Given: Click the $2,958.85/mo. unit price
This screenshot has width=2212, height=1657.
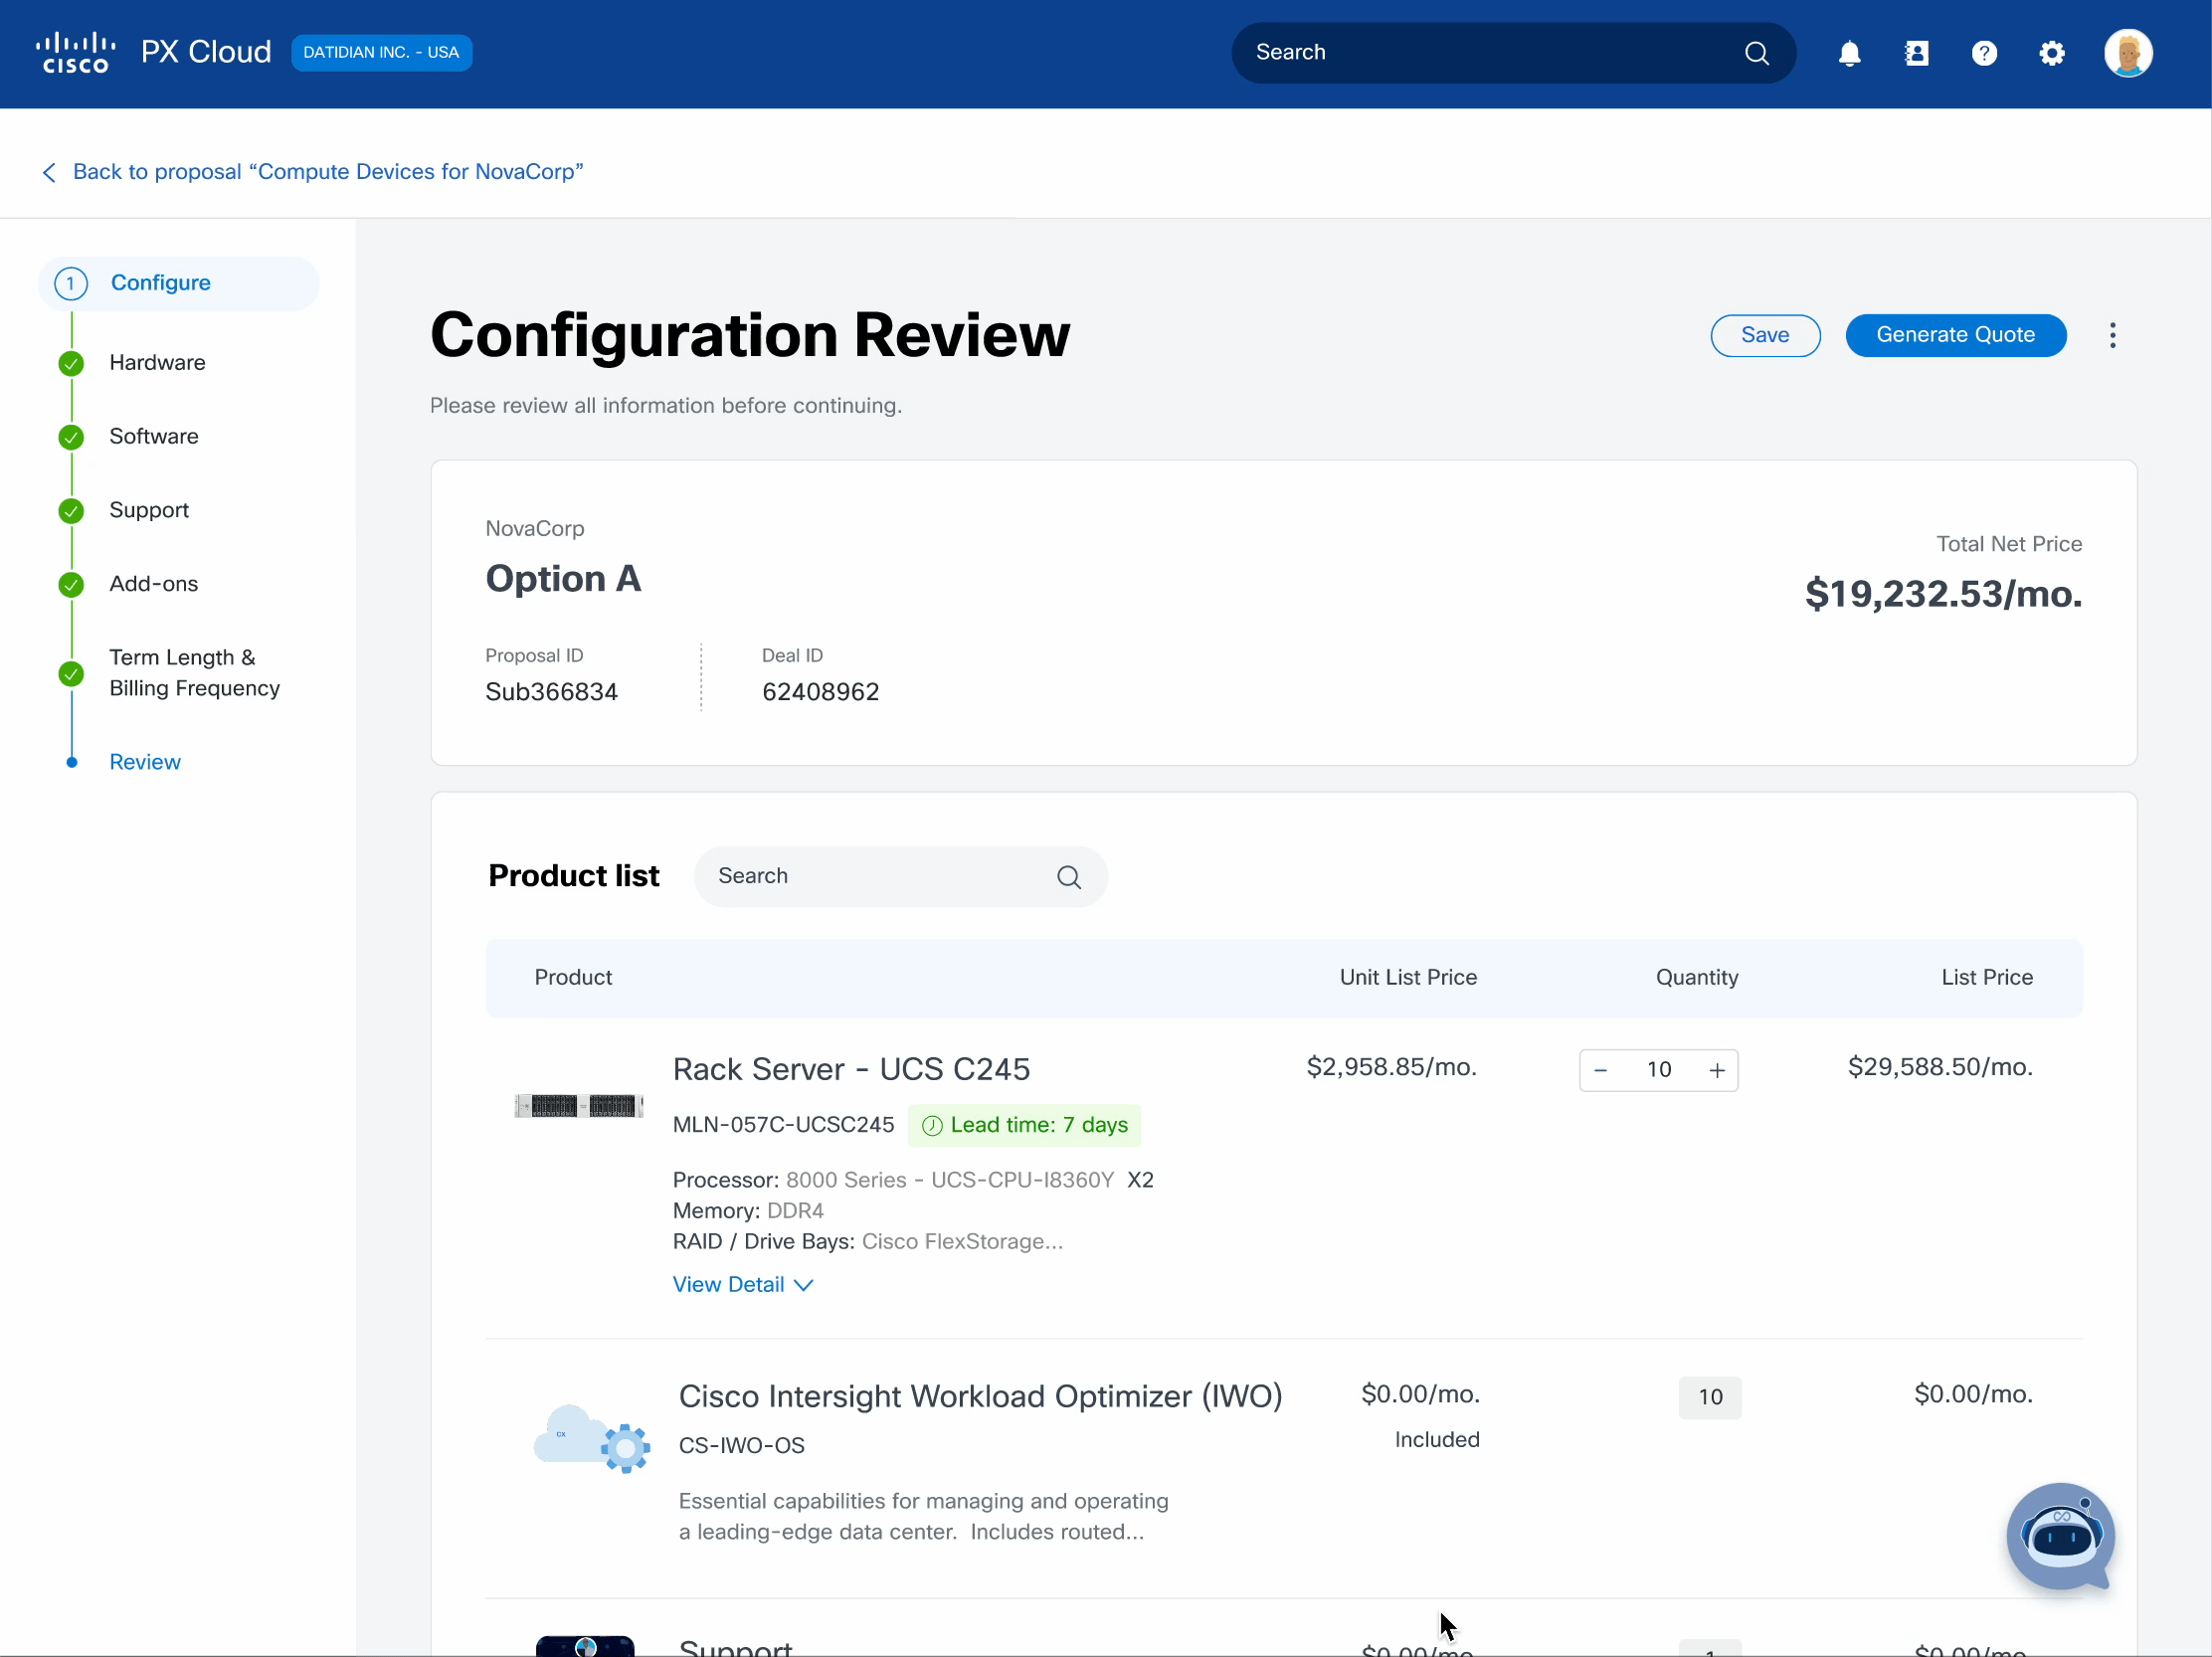Looking at the screenshot, I should [1392, 1067].
